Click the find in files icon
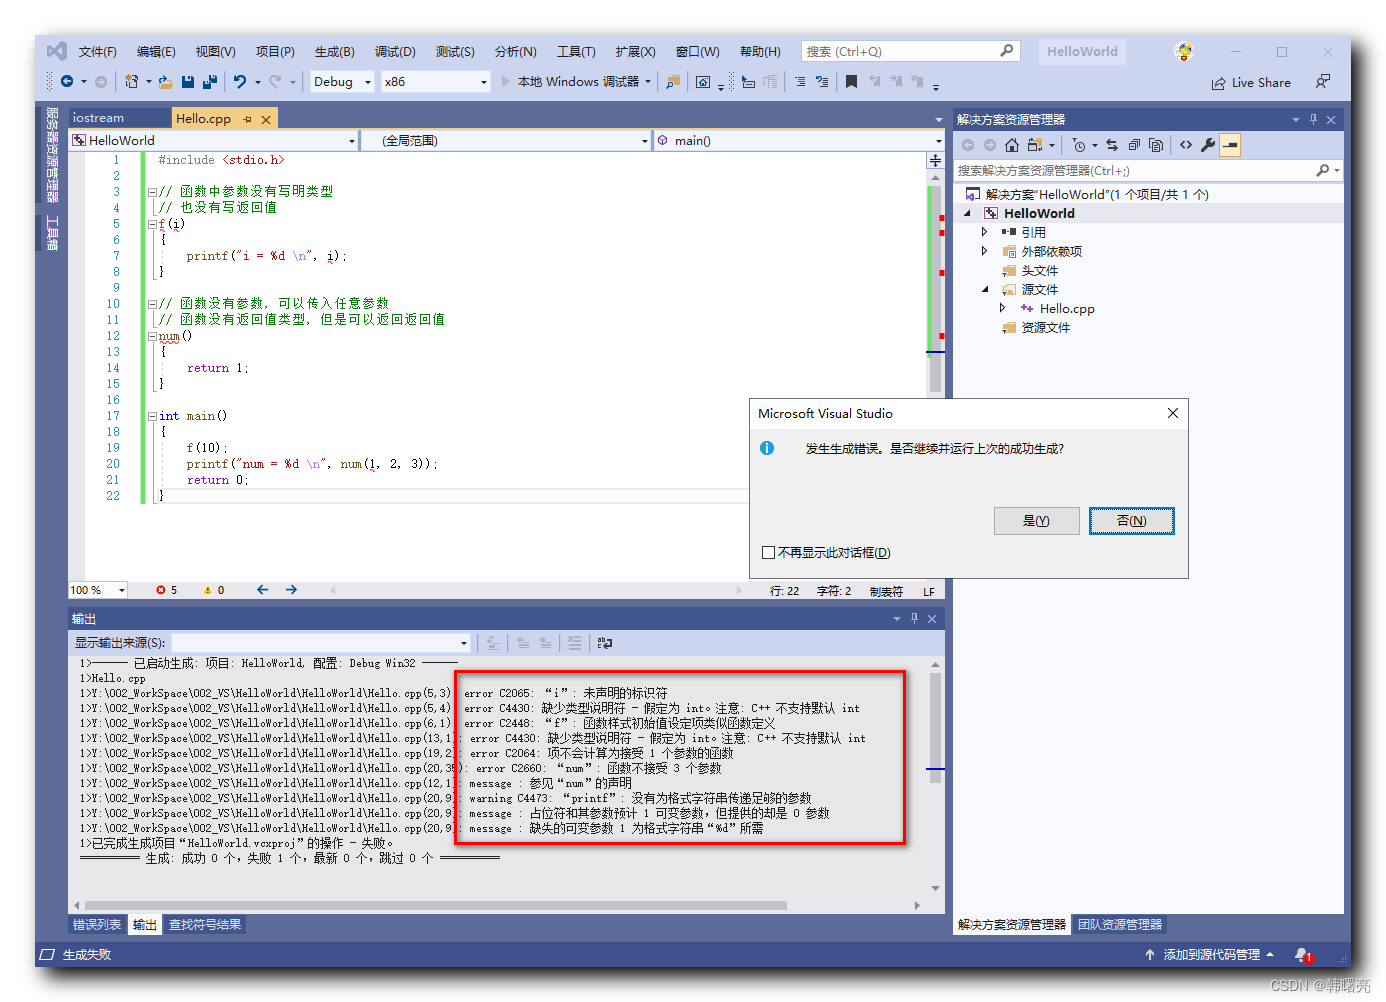Viewport: 1386px width, 1002px height. click(673, 82)
